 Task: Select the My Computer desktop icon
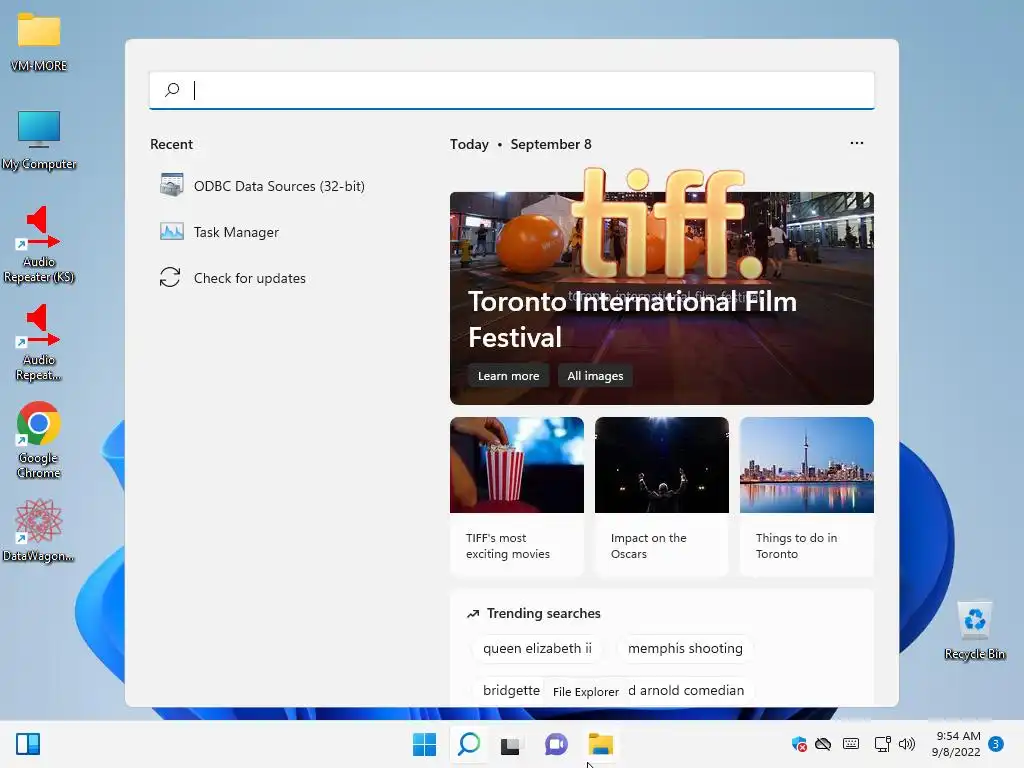(x=39, y=129)
